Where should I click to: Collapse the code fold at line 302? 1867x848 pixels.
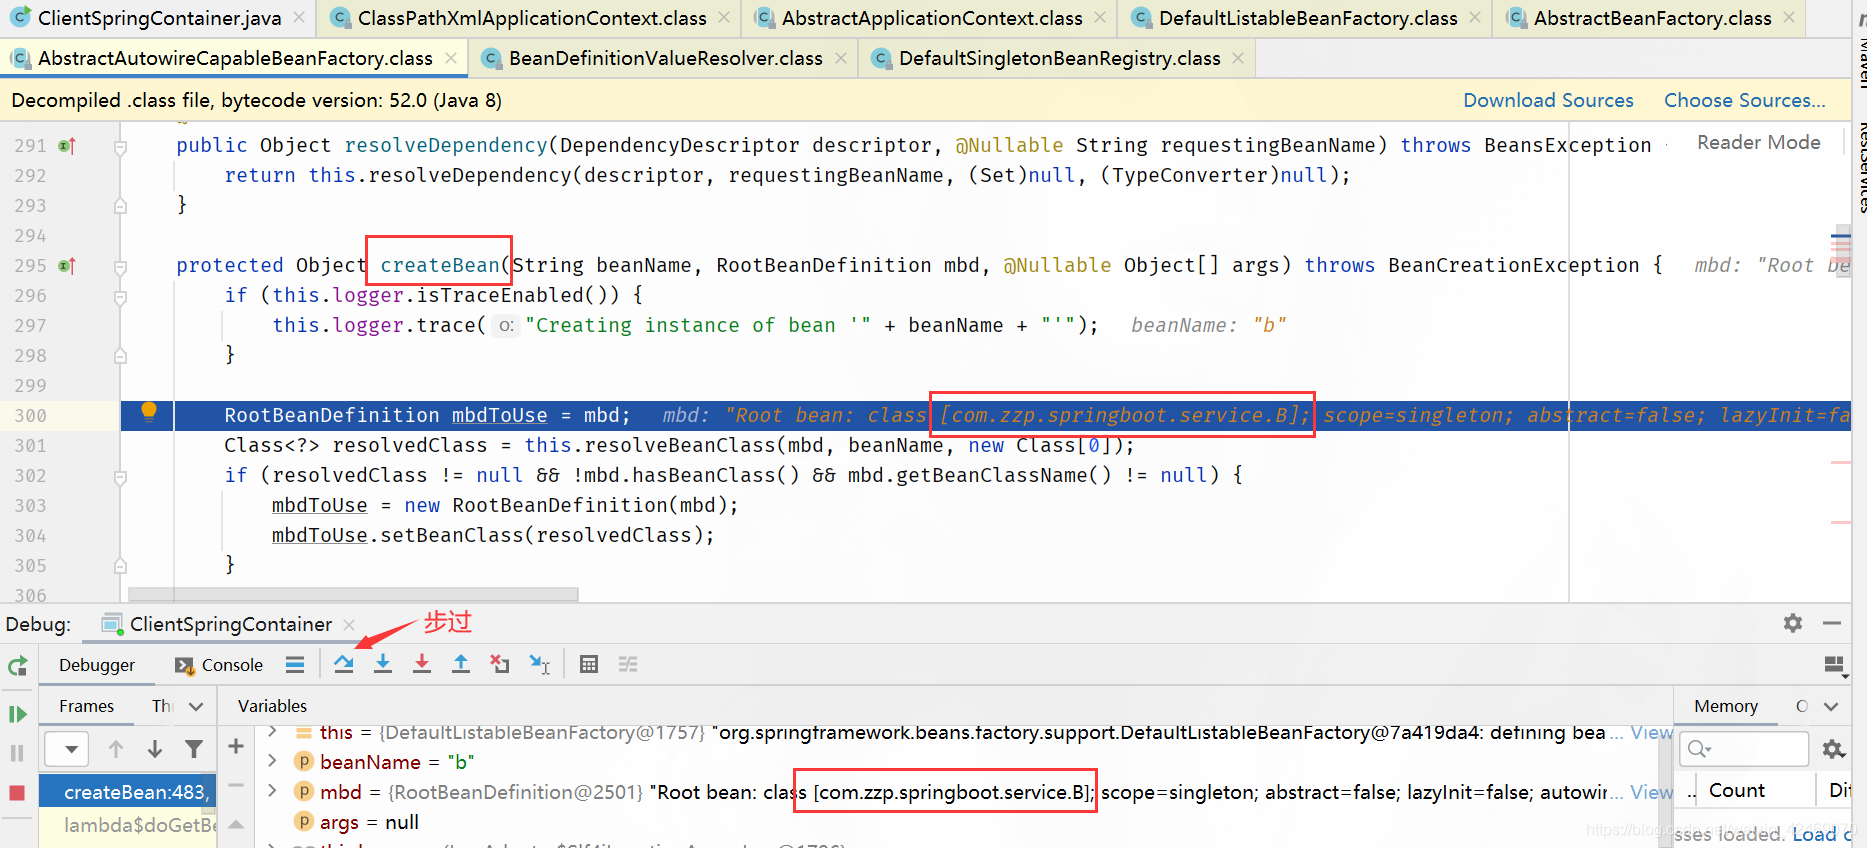click(x=120, y=477)
